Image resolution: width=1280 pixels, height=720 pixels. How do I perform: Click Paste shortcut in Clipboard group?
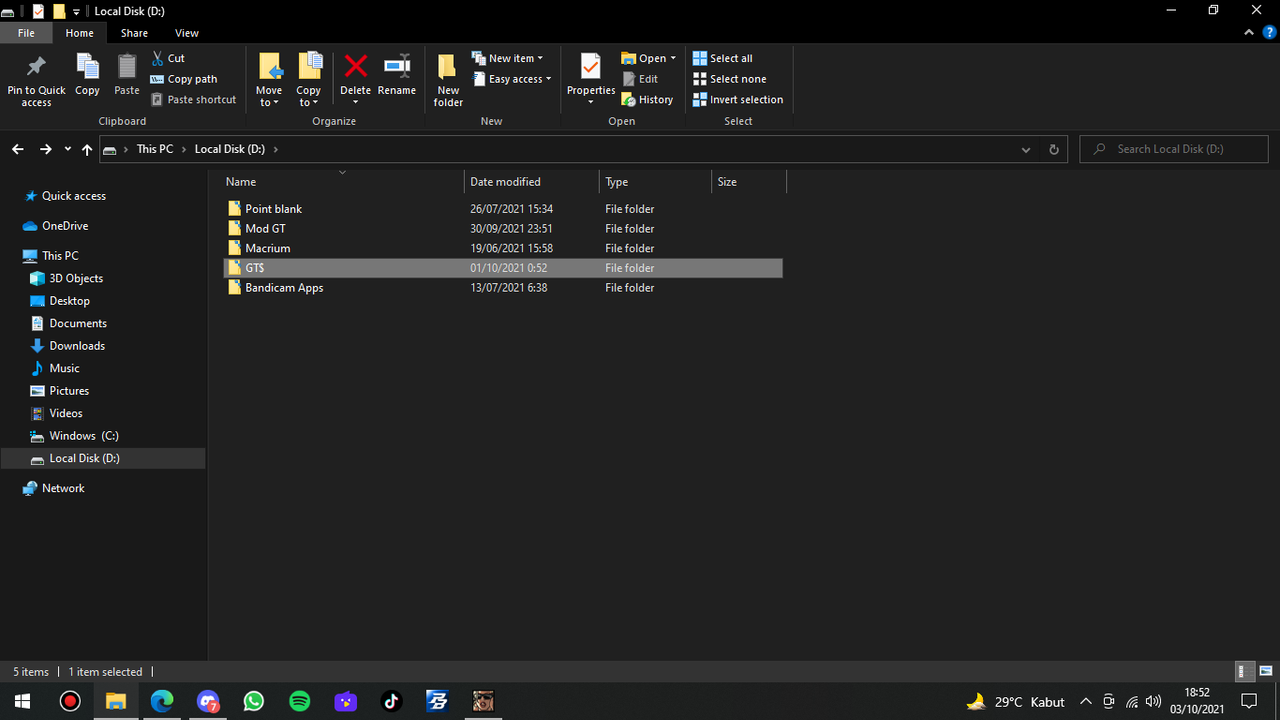pos(194,100)
